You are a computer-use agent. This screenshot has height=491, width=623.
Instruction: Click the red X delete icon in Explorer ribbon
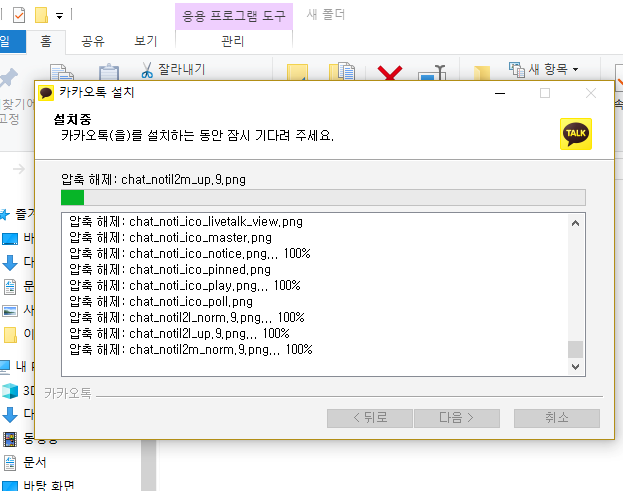[x=390, y=73]
